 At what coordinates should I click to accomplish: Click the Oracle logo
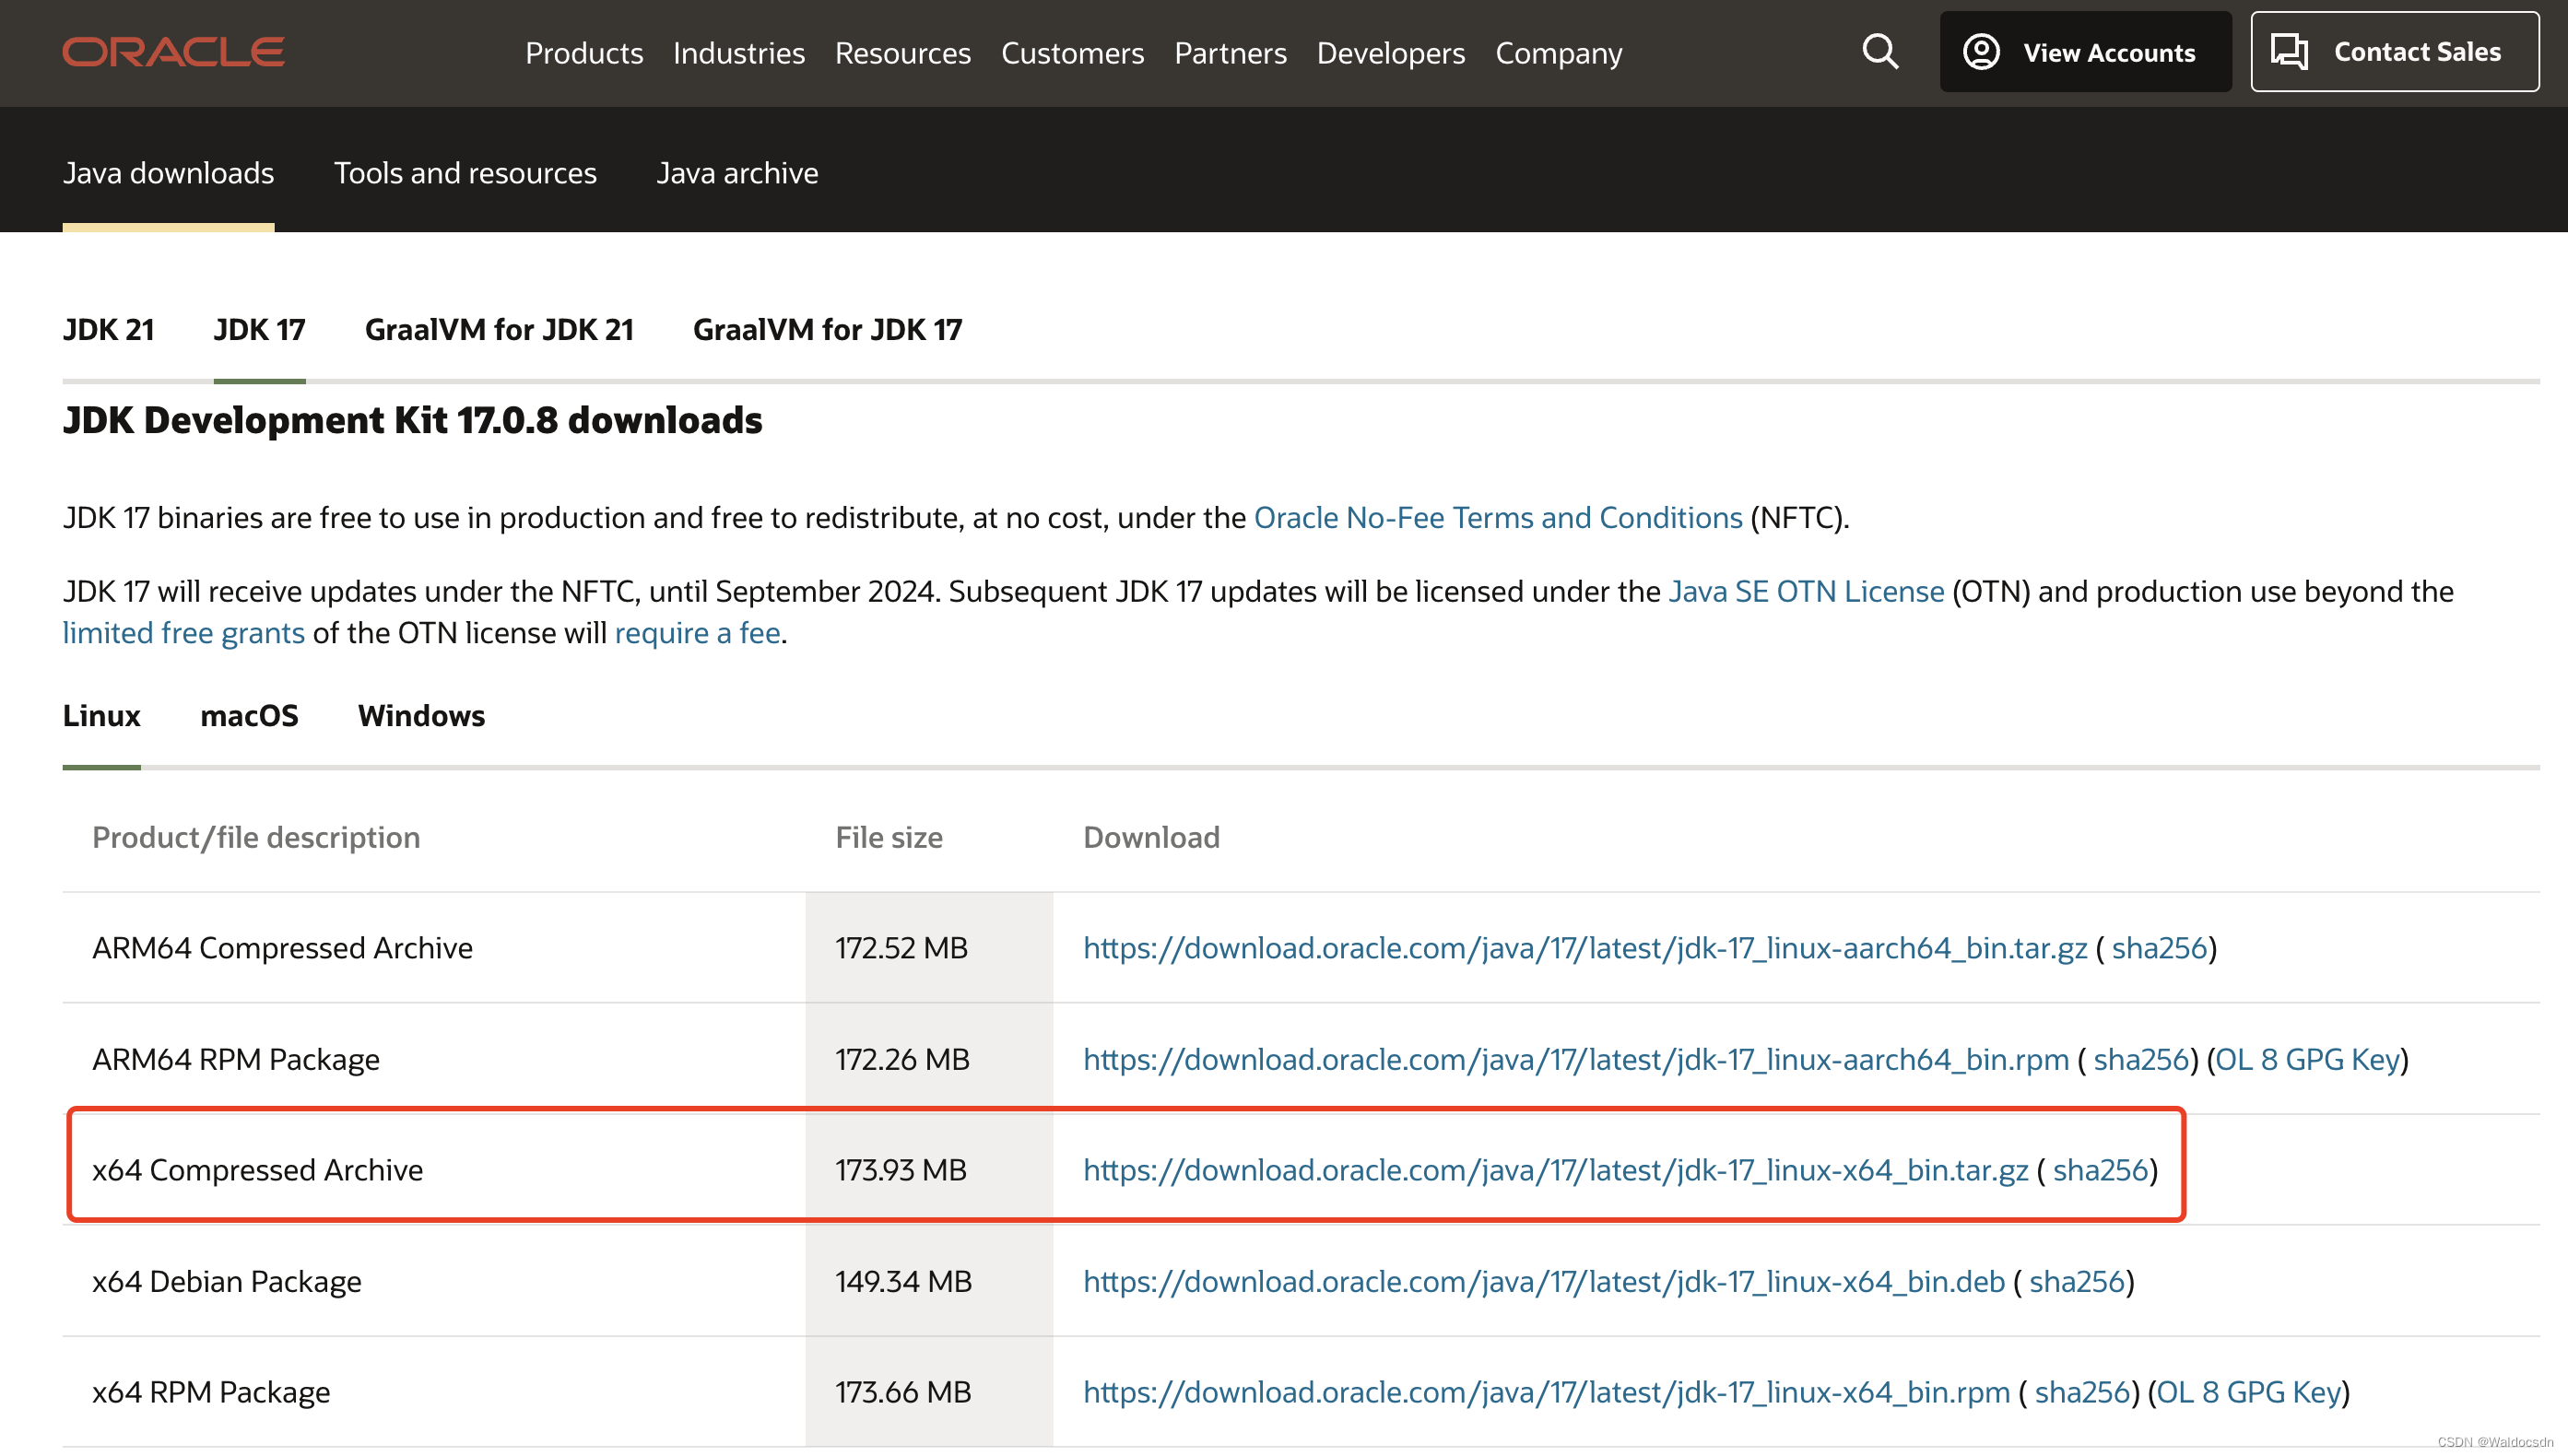[173, 52]
